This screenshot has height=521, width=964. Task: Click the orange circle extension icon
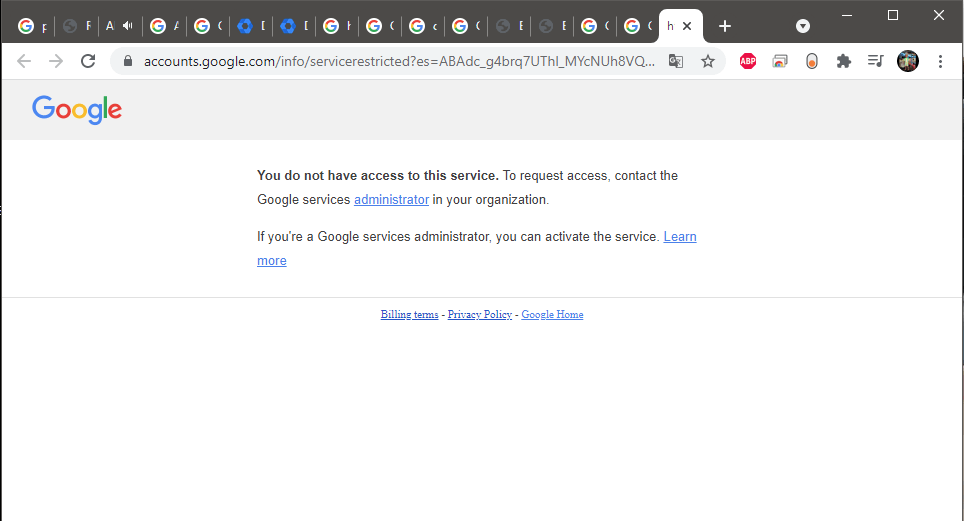point(812,61)
